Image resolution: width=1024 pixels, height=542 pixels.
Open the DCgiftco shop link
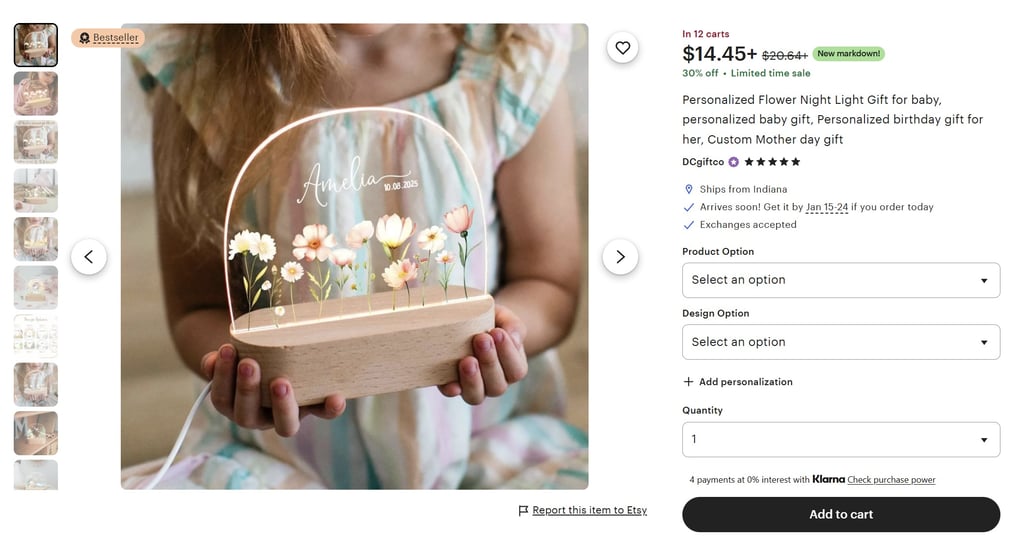pyautogui.click(x=703, y=162)
